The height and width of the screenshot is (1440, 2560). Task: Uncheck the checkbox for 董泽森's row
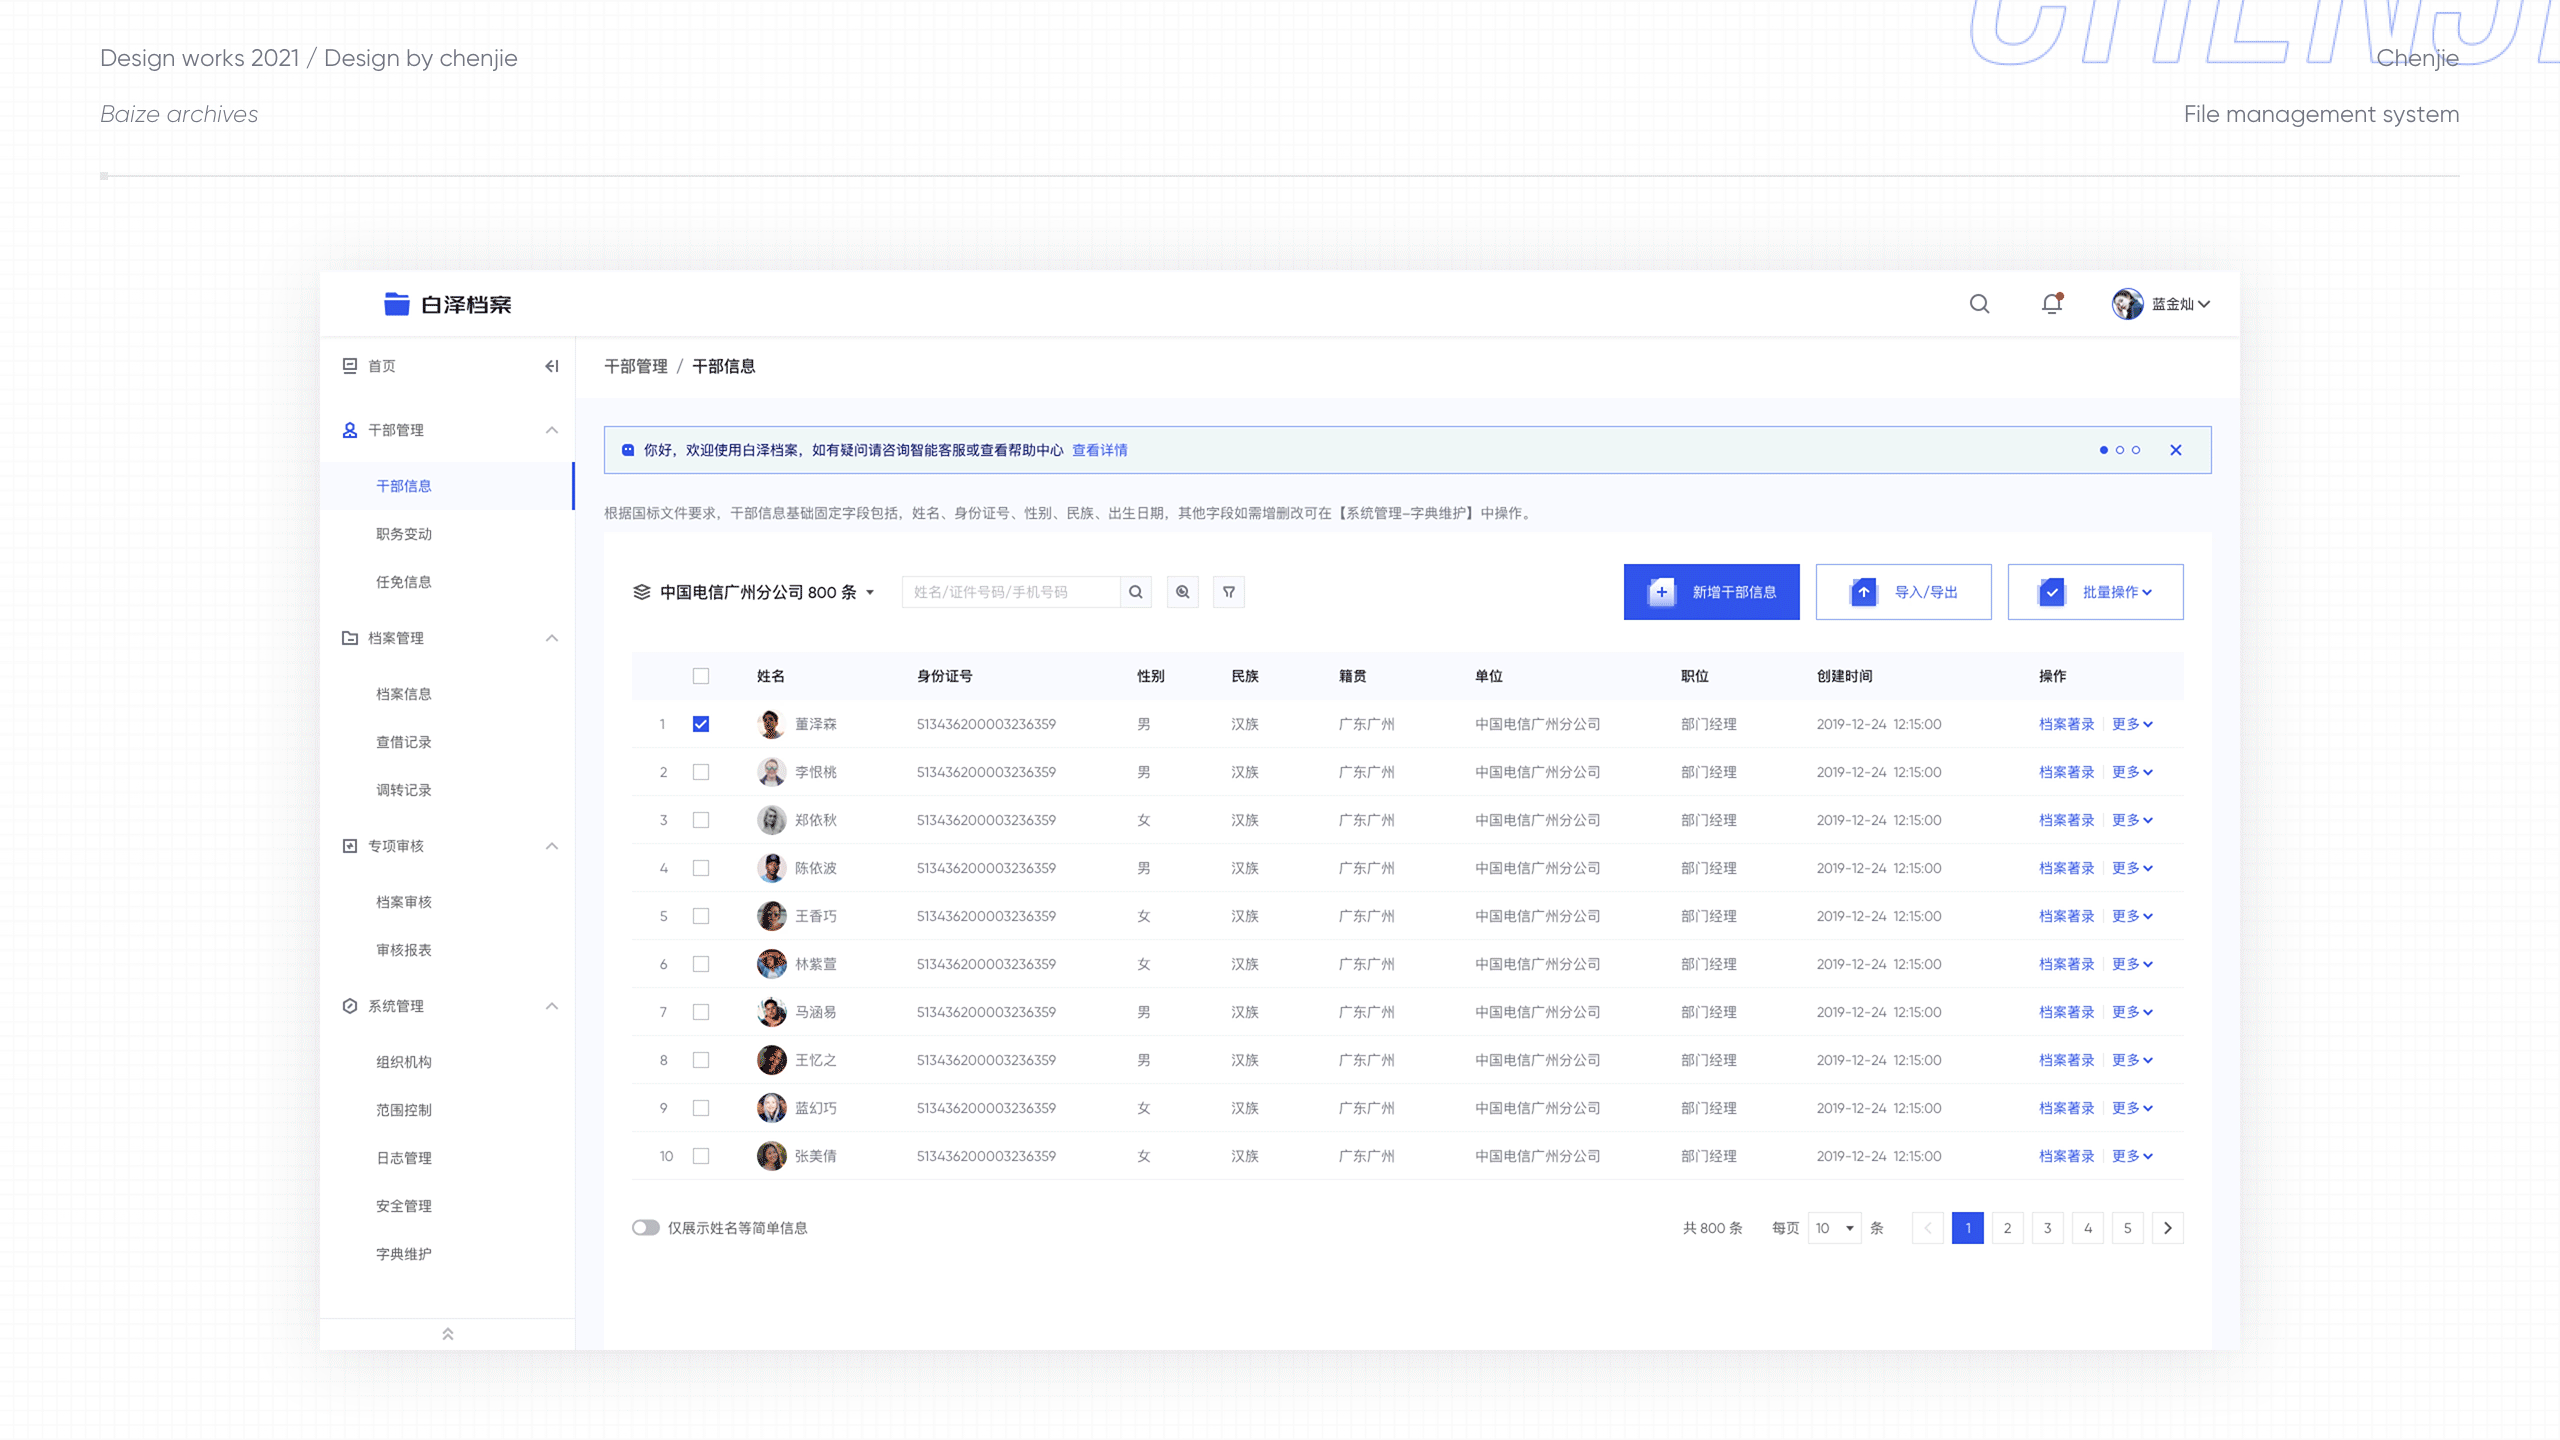pyautogui.click(x=701, y=723)
